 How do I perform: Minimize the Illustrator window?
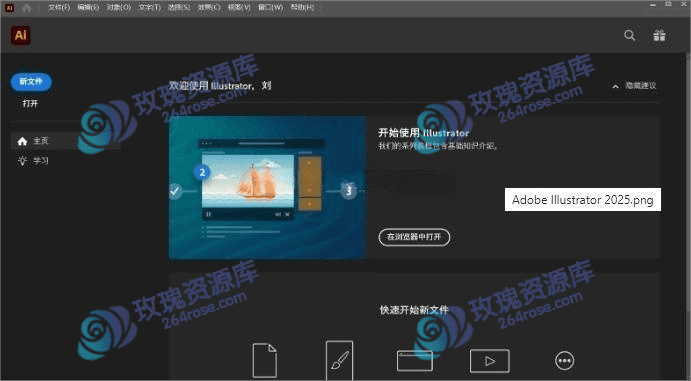point(653,4)
